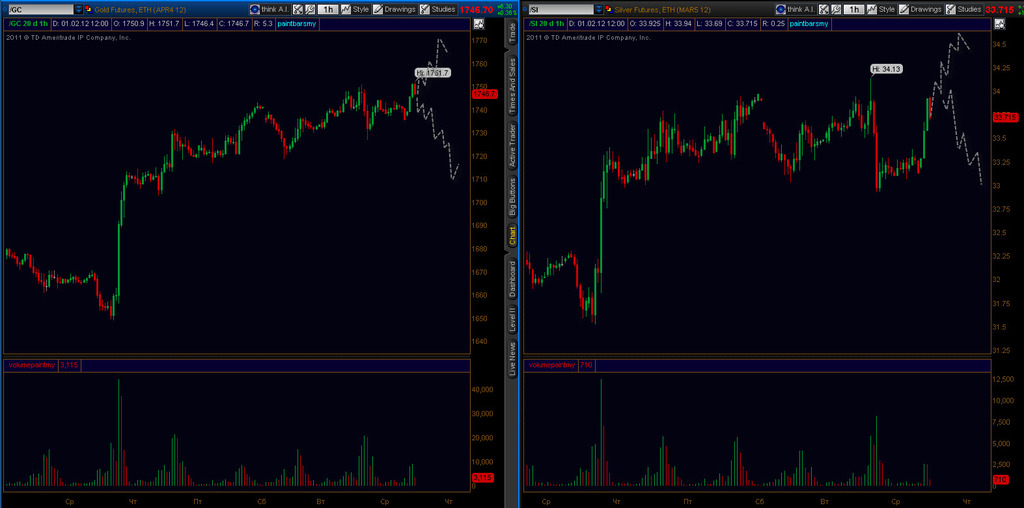
Task: Click the Hi: 34.13 price bubble
Action: (886, 69)
